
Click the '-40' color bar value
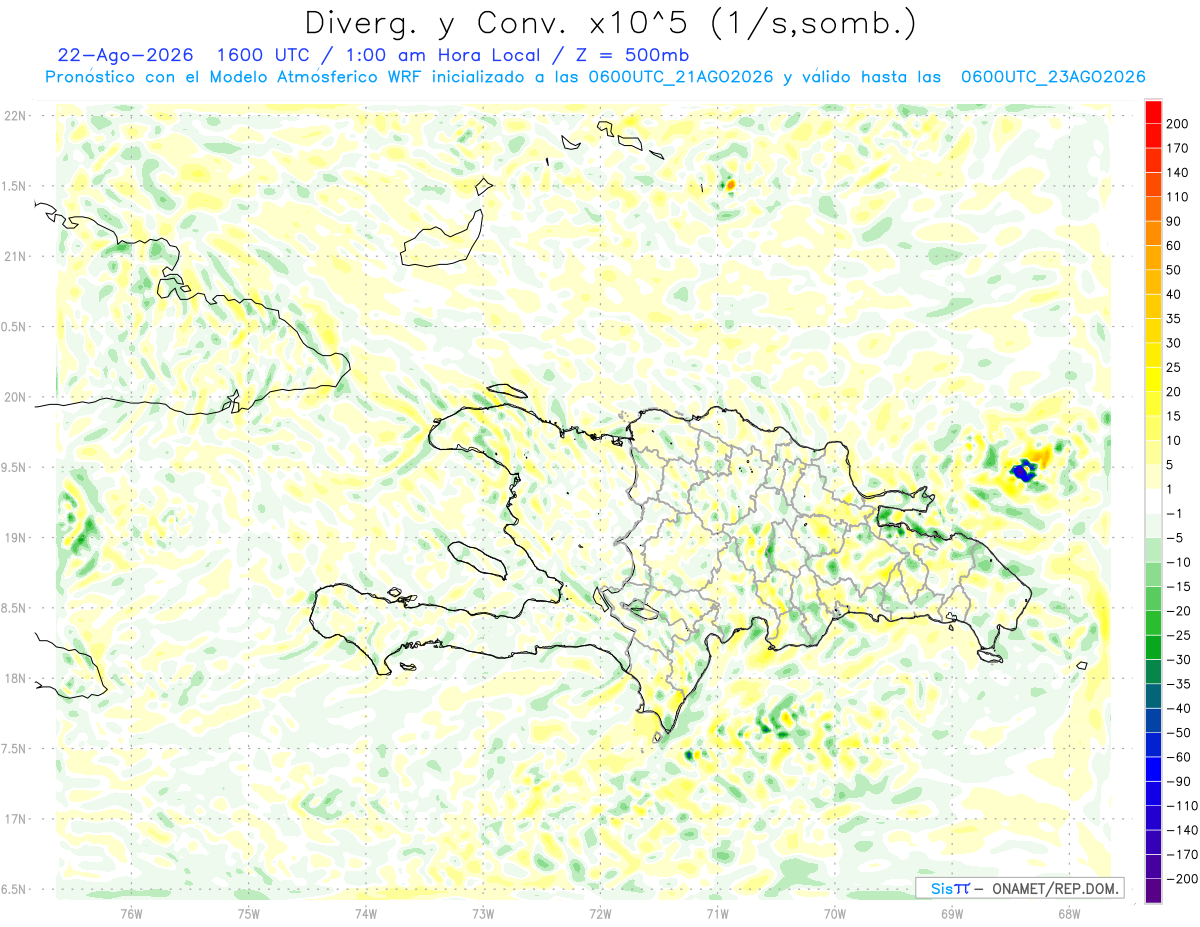1178,708
